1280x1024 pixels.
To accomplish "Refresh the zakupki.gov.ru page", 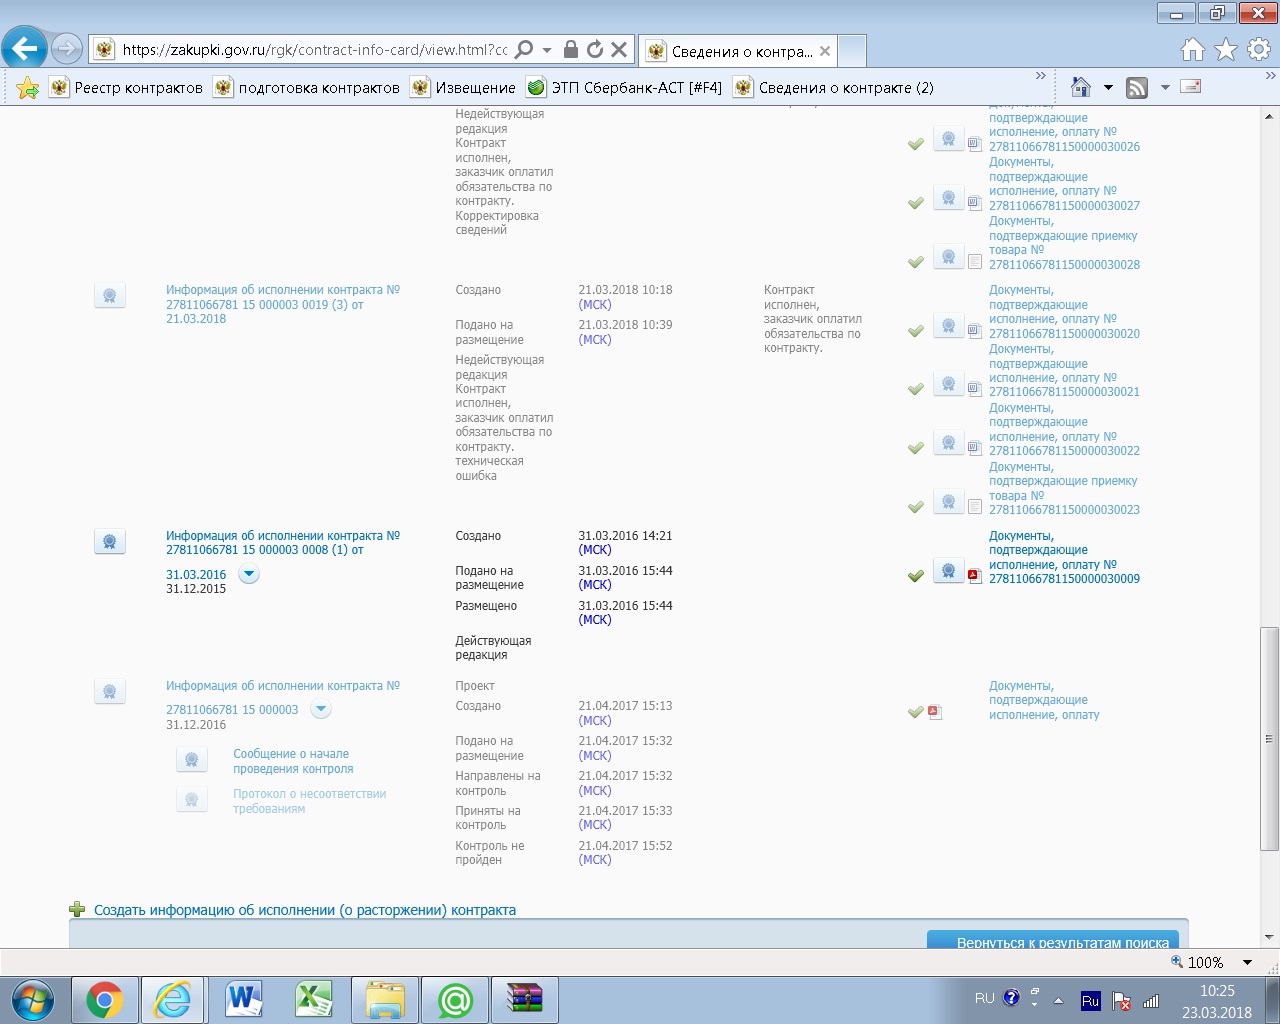I will tap(595, 49).
